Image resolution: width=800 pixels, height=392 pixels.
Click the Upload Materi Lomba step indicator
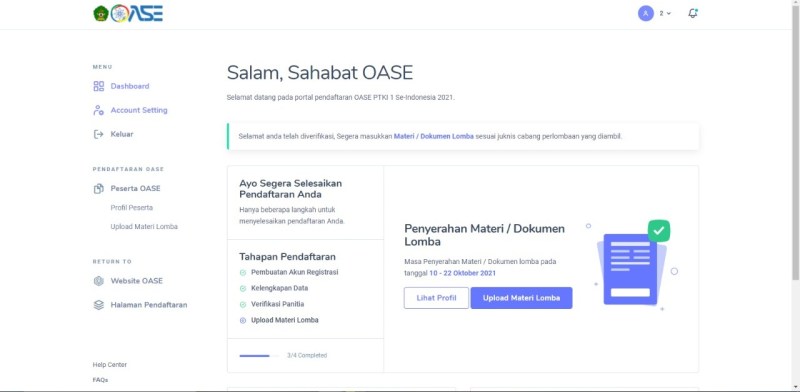pos(243,321)
